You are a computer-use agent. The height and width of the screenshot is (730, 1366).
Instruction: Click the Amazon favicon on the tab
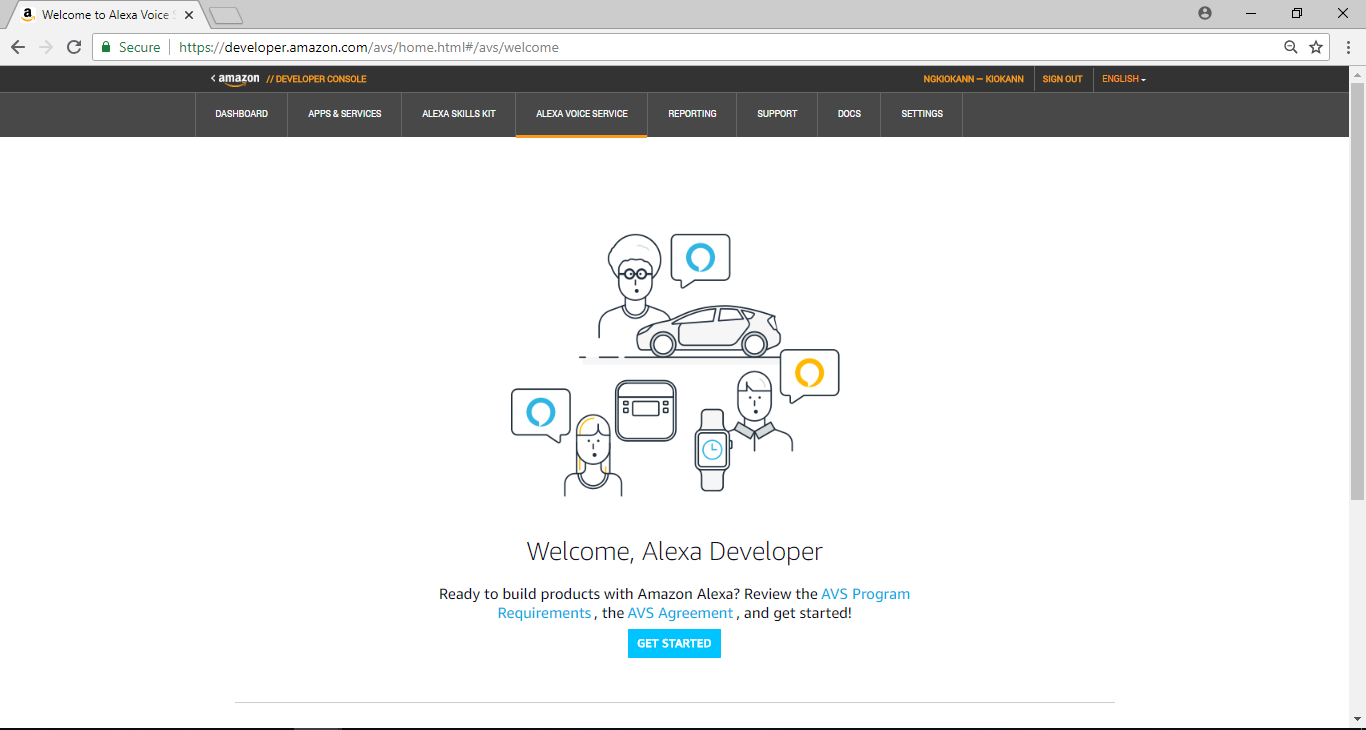[28, 15]
